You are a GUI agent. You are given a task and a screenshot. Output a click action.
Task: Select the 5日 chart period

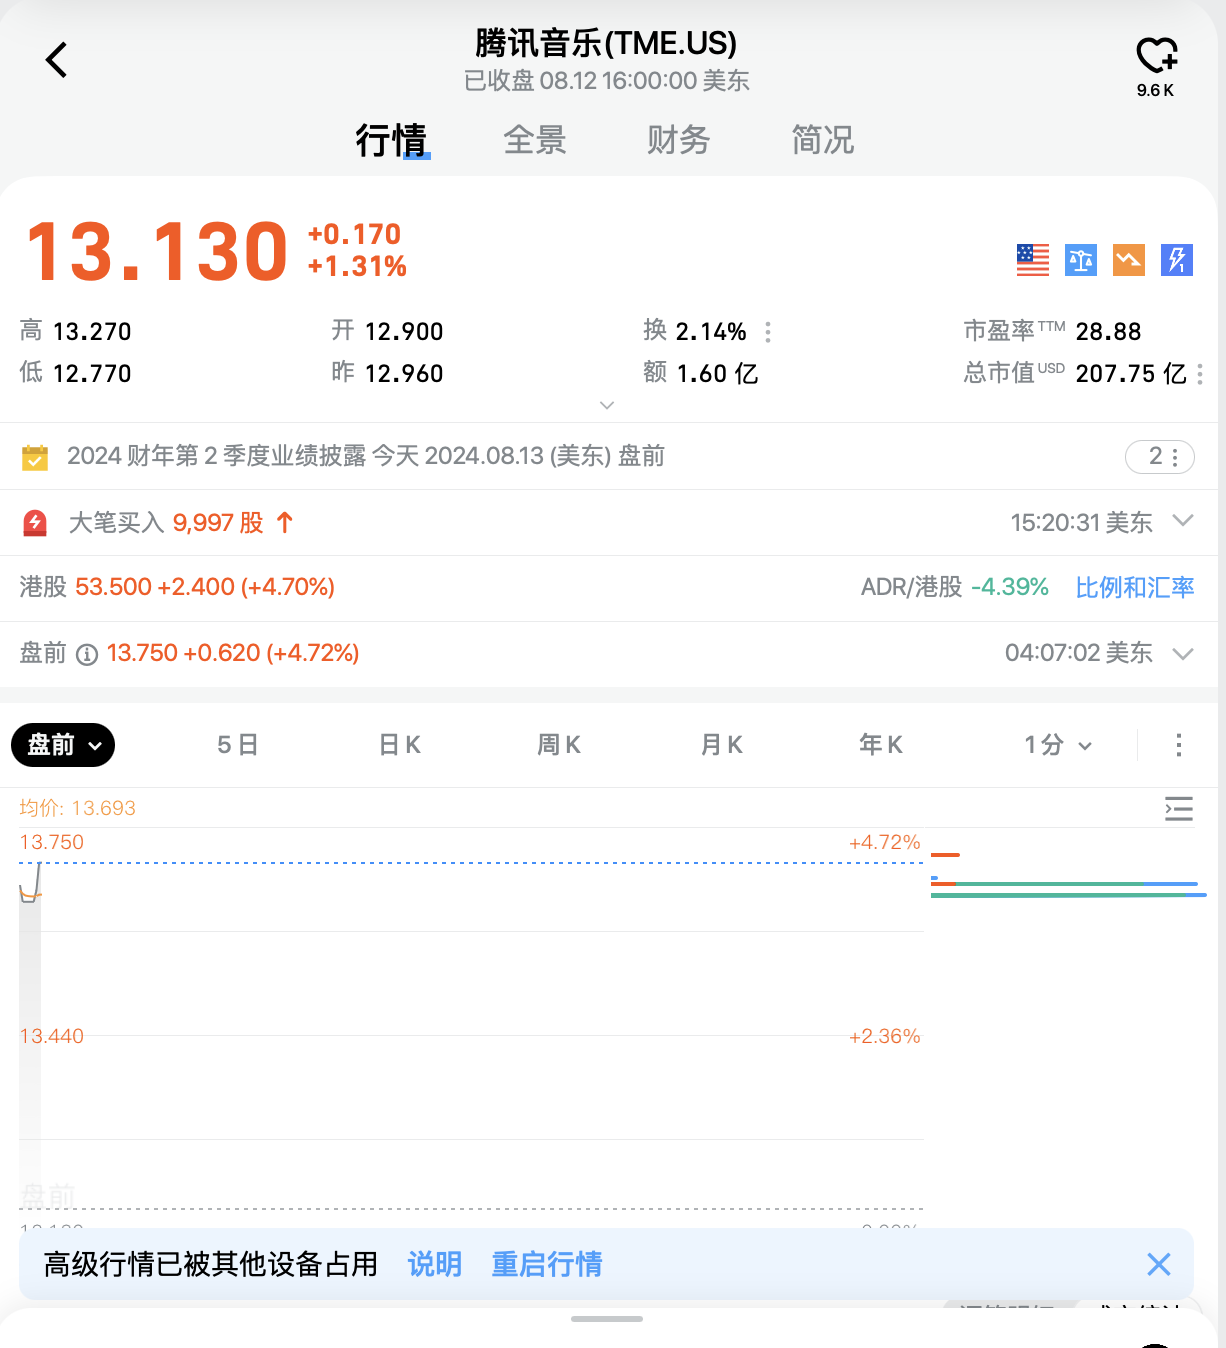pos(238,745)
